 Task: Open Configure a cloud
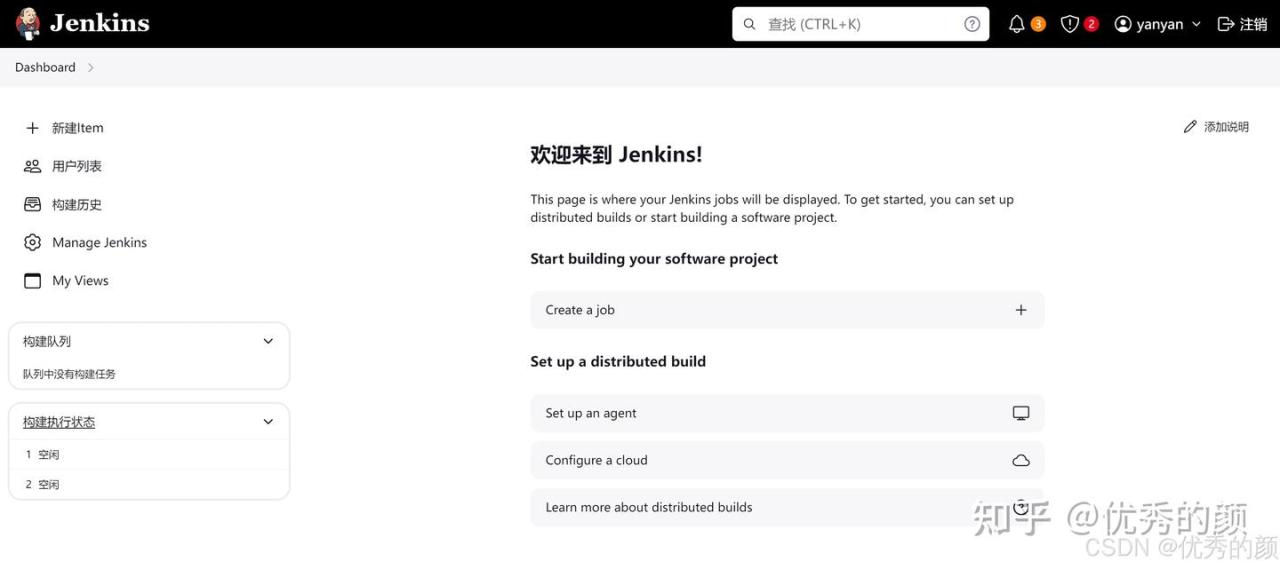[787, 460]
